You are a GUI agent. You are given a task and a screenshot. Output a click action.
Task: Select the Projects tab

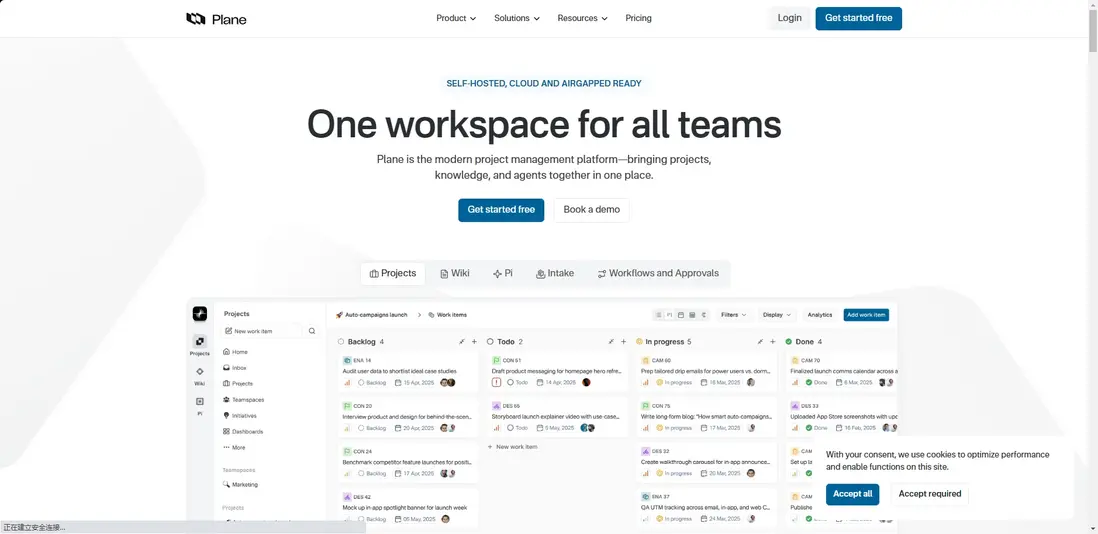(x=393, y=274)
